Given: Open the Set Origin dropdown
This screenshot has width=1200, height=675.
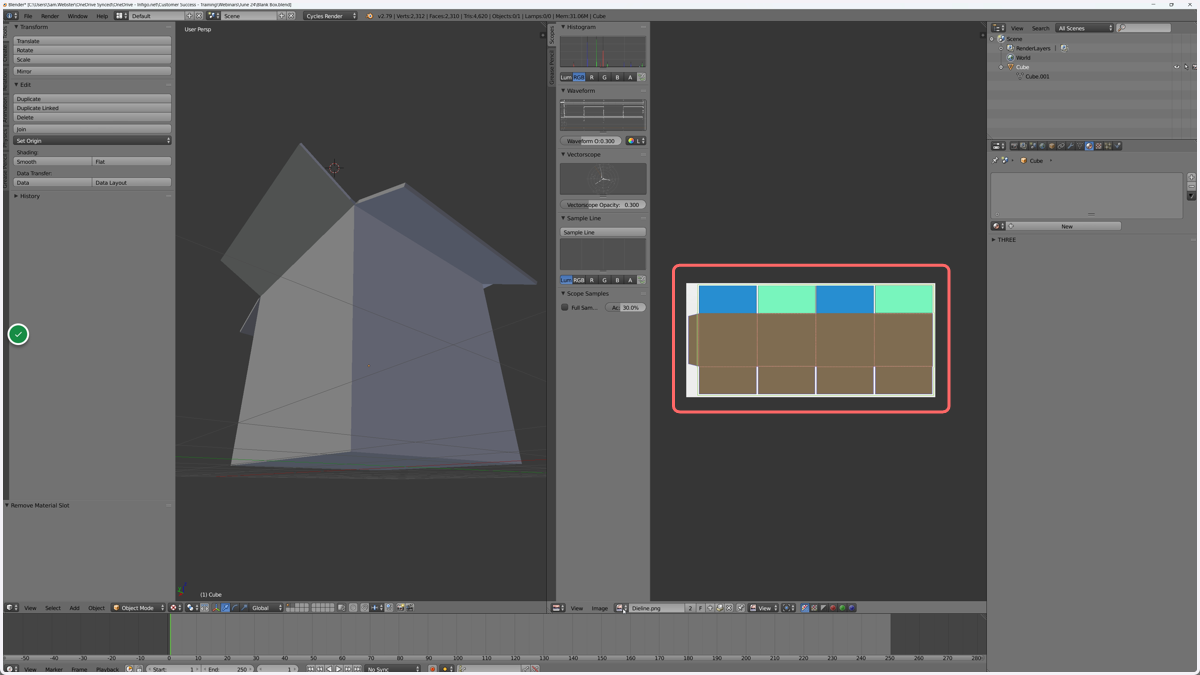Looking at the screenshot, I should [x=92, y=141].
